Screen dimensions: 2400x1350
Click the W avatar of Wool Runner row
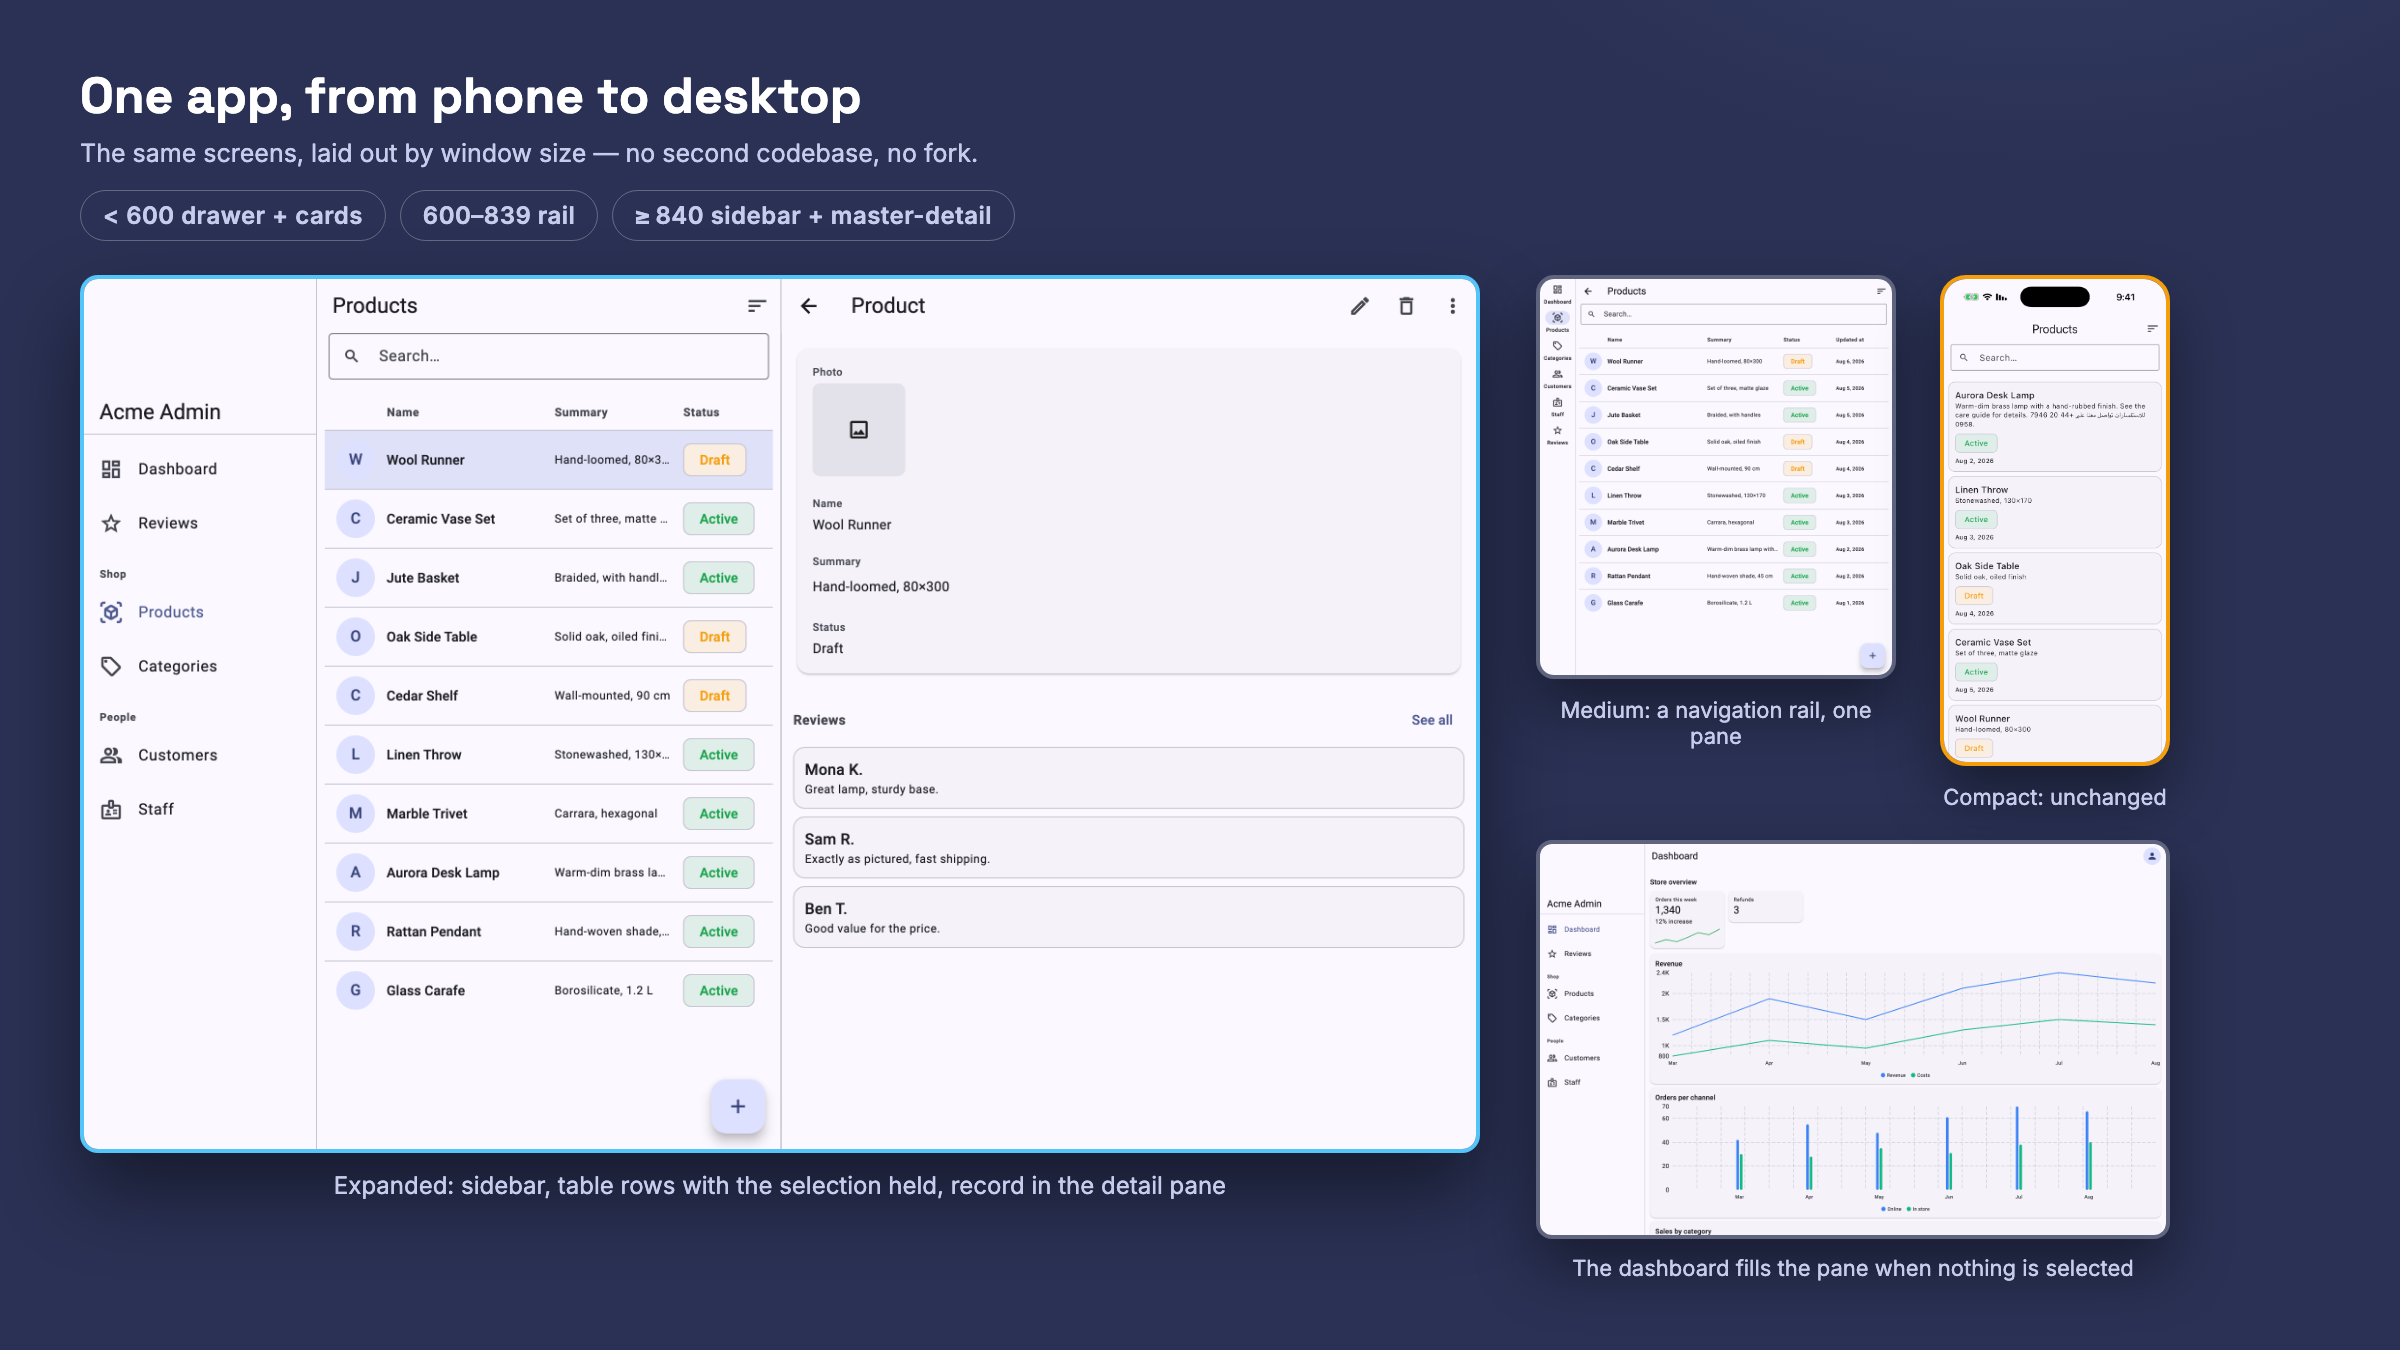[355, 460]
